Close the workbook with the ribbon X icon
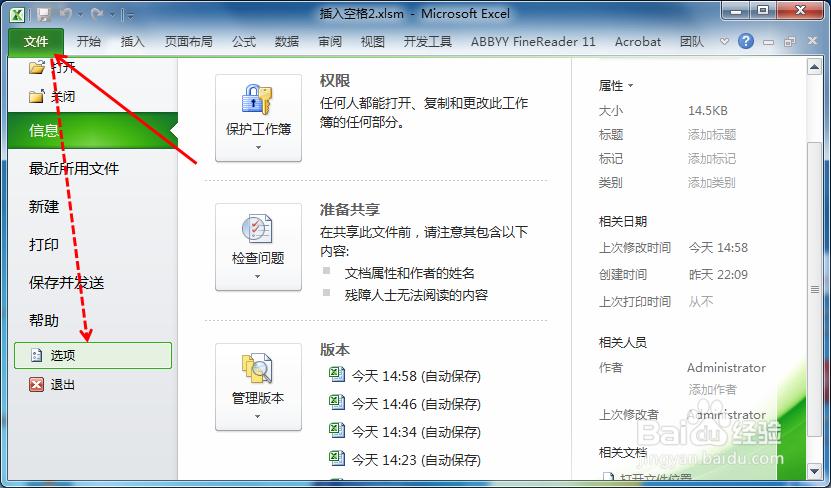 point(812,41)
